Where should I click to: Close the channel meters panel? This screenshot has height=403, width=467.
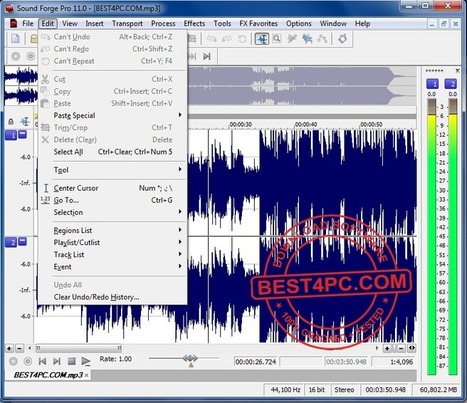click(x=457, y=71)
